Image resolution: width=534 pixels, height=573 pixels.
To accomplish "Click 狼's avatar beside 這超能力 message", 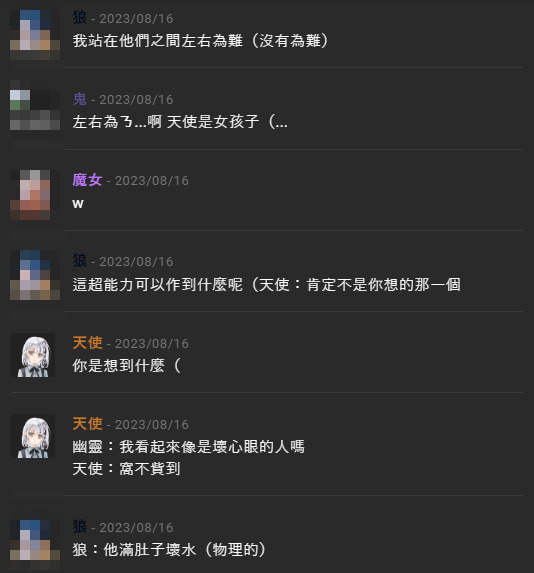I will [x=35, y=275].
